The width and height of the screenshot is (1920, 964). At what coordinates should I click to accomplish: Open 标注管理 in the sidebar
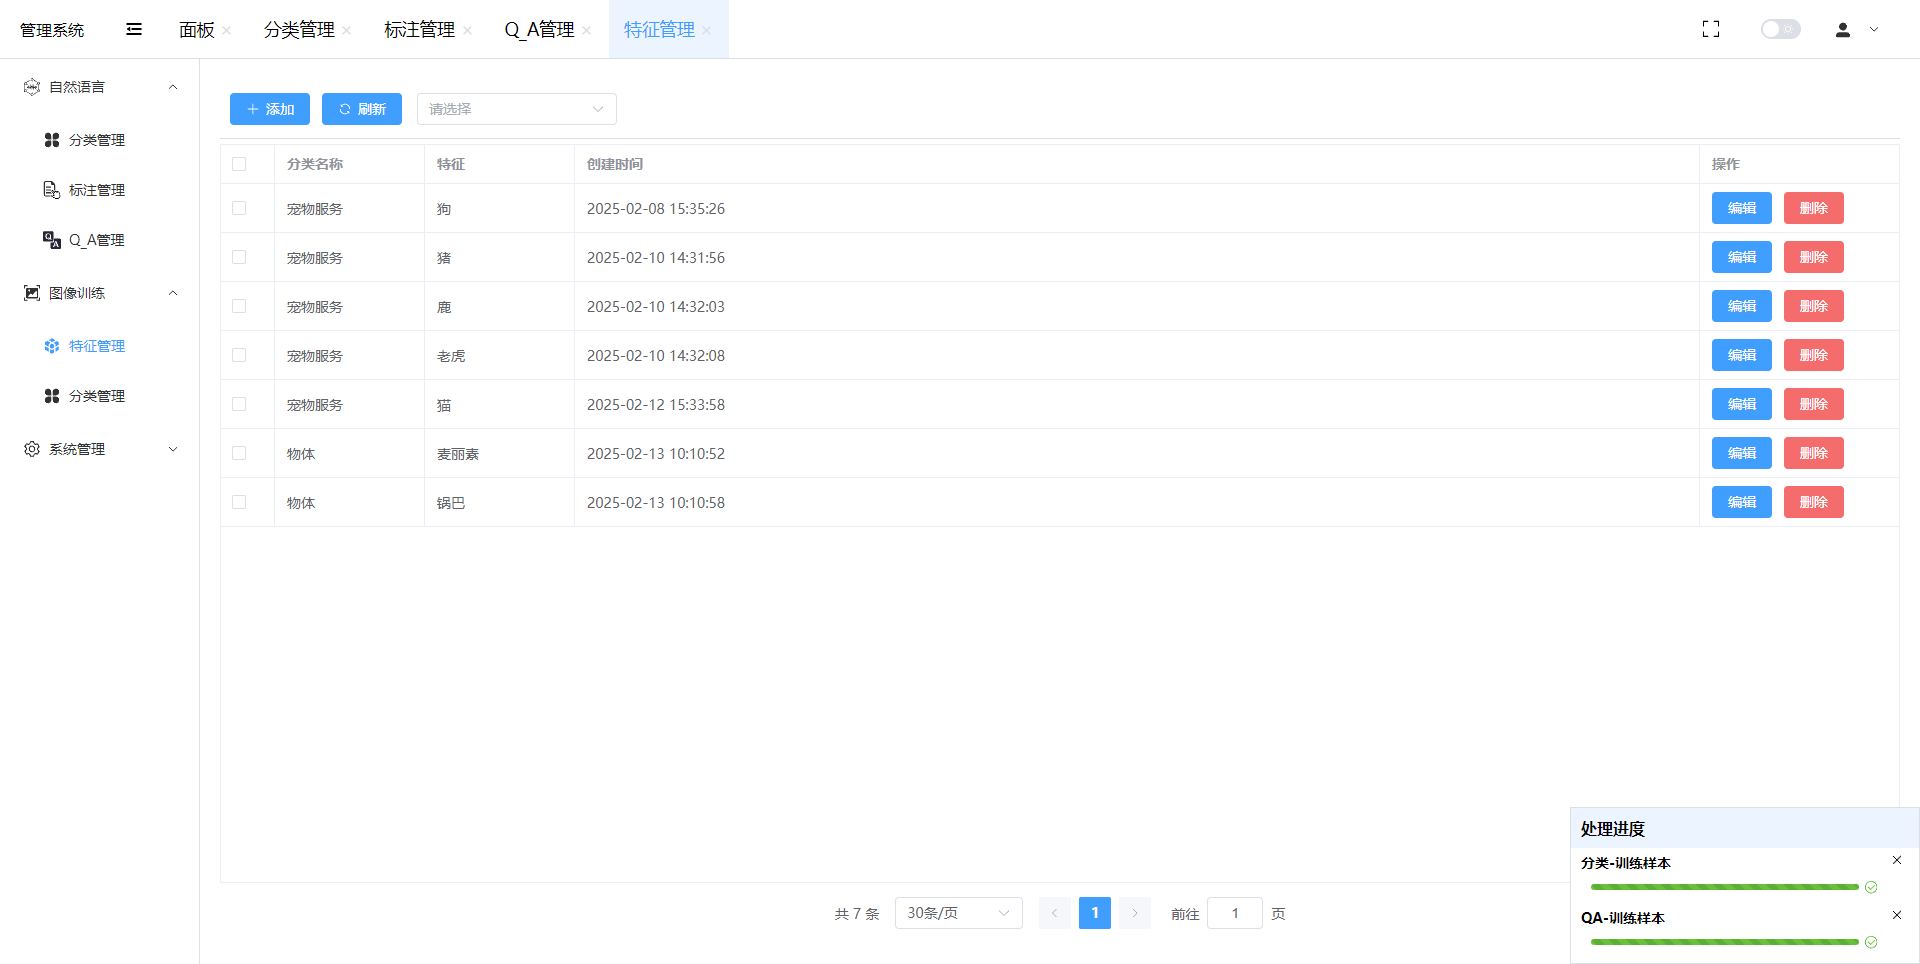coord(100,190)
